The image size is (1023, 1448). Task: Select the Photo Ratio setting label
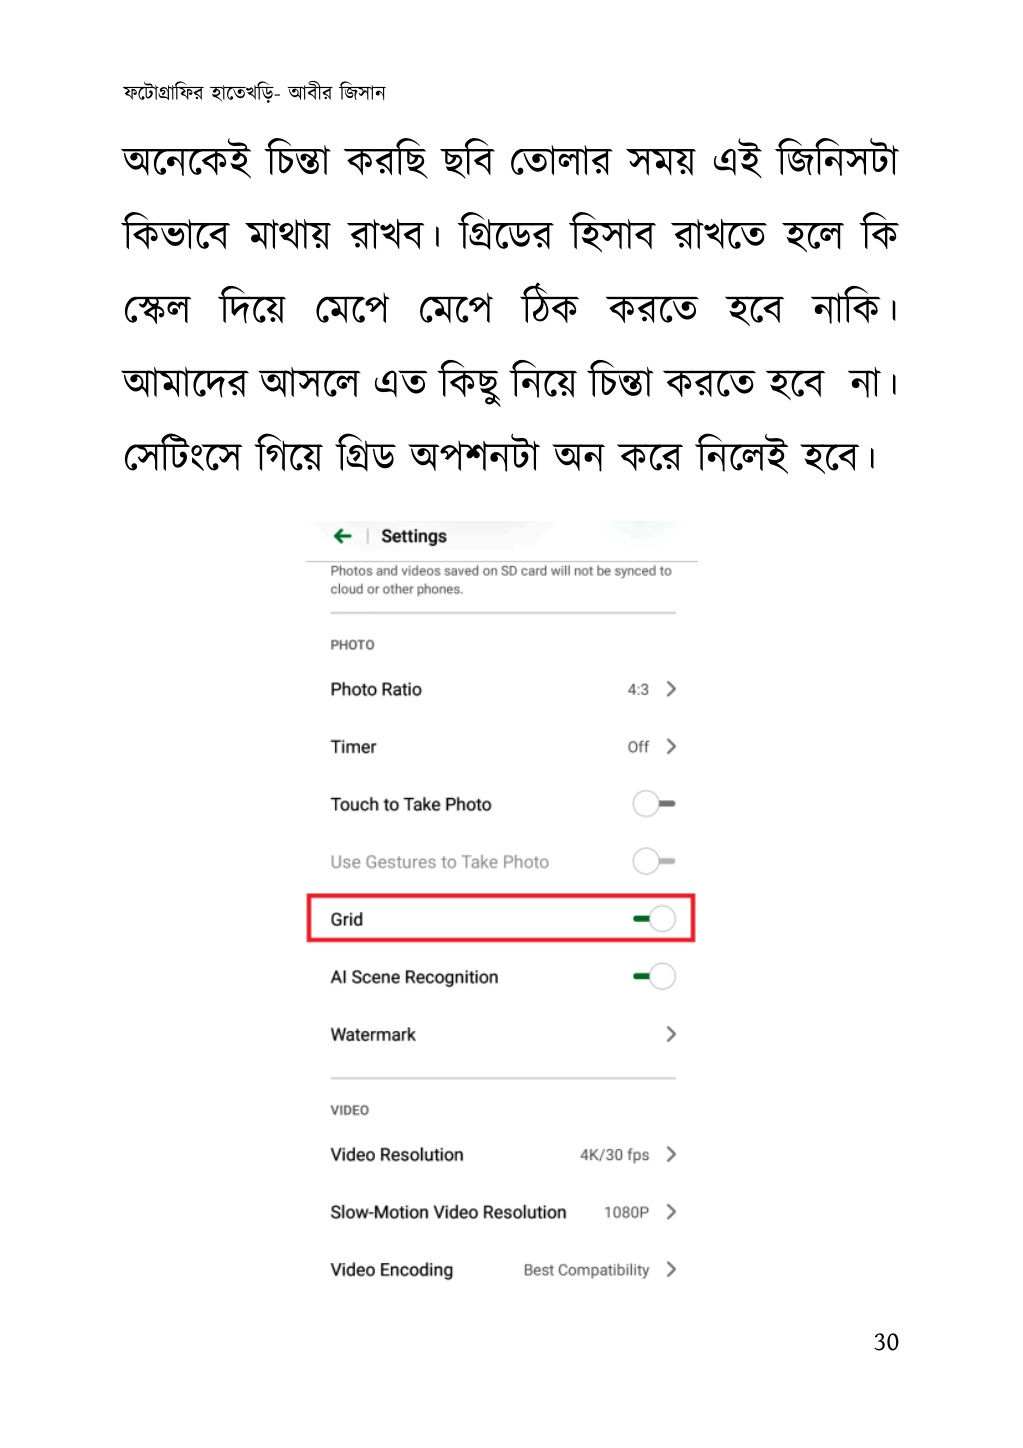376,689
